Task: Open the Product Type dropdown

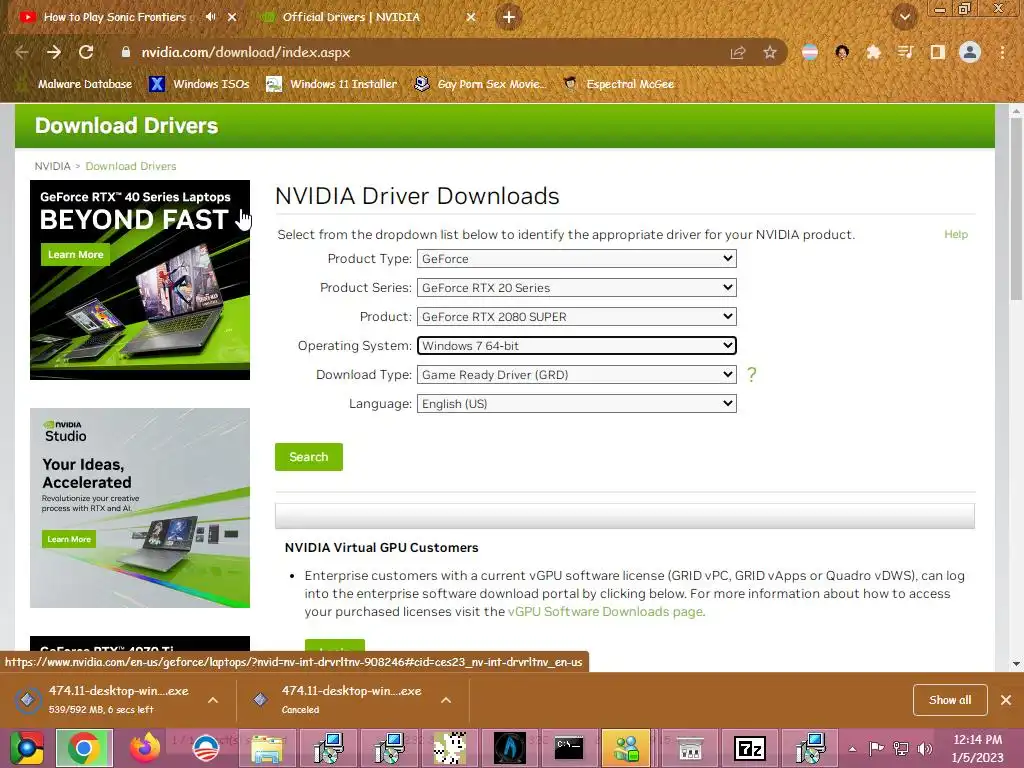Action: pos(577,259)
